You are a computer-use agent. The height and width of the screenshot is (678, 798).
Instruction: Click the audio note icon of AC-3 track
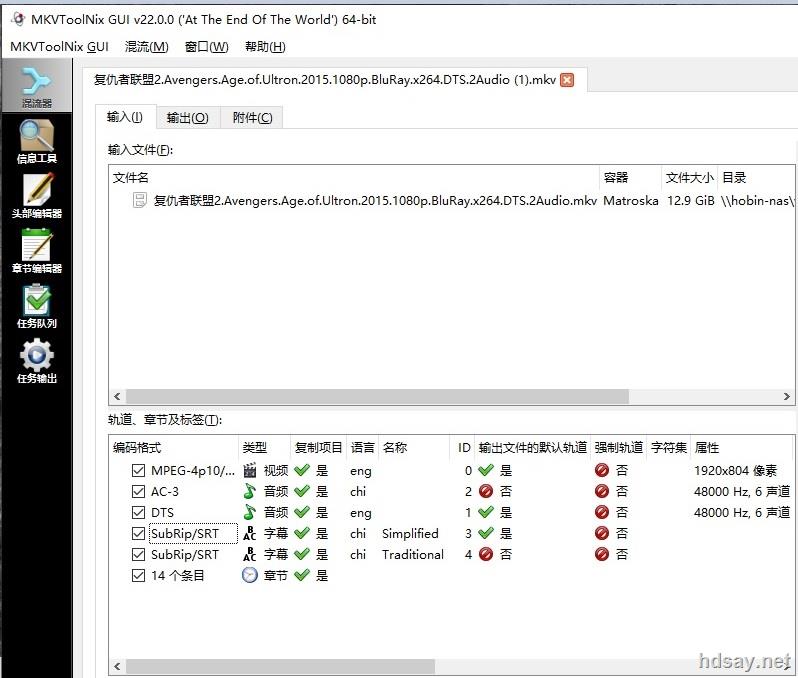pos(249,491)
